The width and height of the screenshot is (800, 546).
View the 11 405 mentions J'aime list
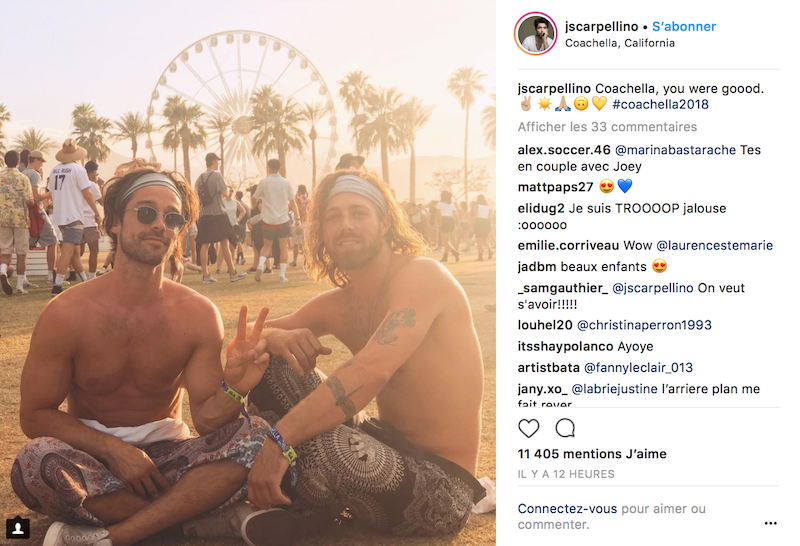(x=592, y=454)
